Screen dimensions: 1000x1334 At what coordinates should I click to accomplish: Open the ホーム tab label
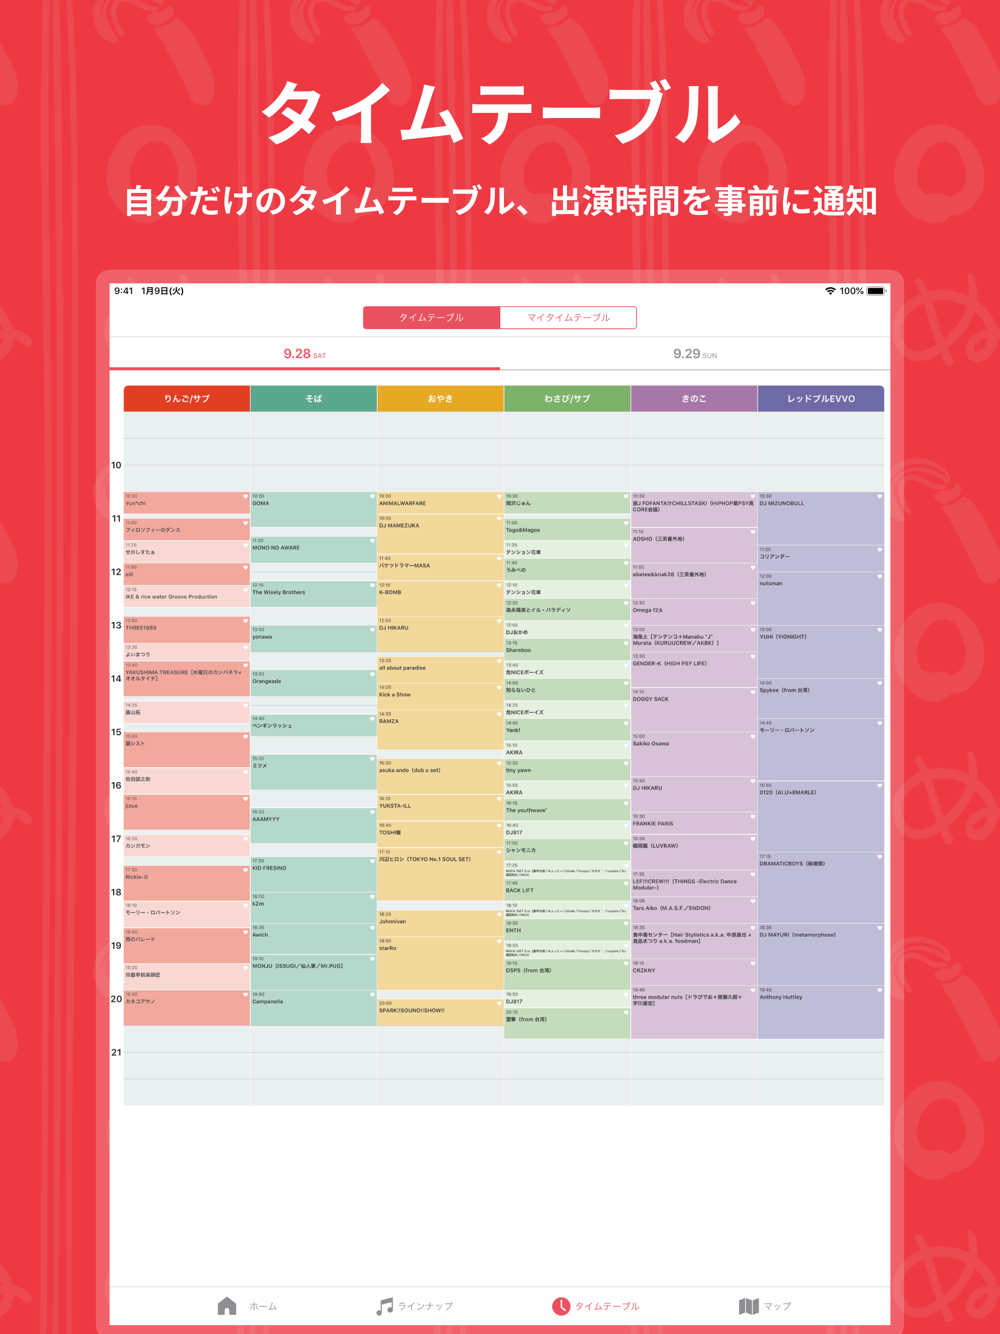tap(263, 1306)
